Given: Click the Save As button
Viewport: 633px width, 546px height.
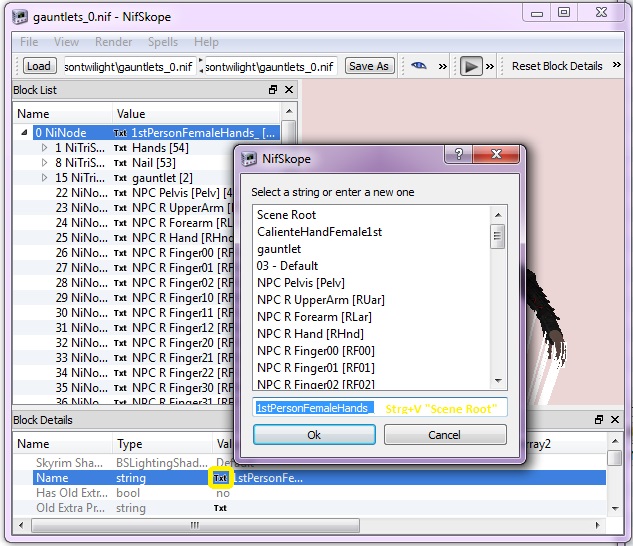Looking at the screenshot, I should 368,66.
